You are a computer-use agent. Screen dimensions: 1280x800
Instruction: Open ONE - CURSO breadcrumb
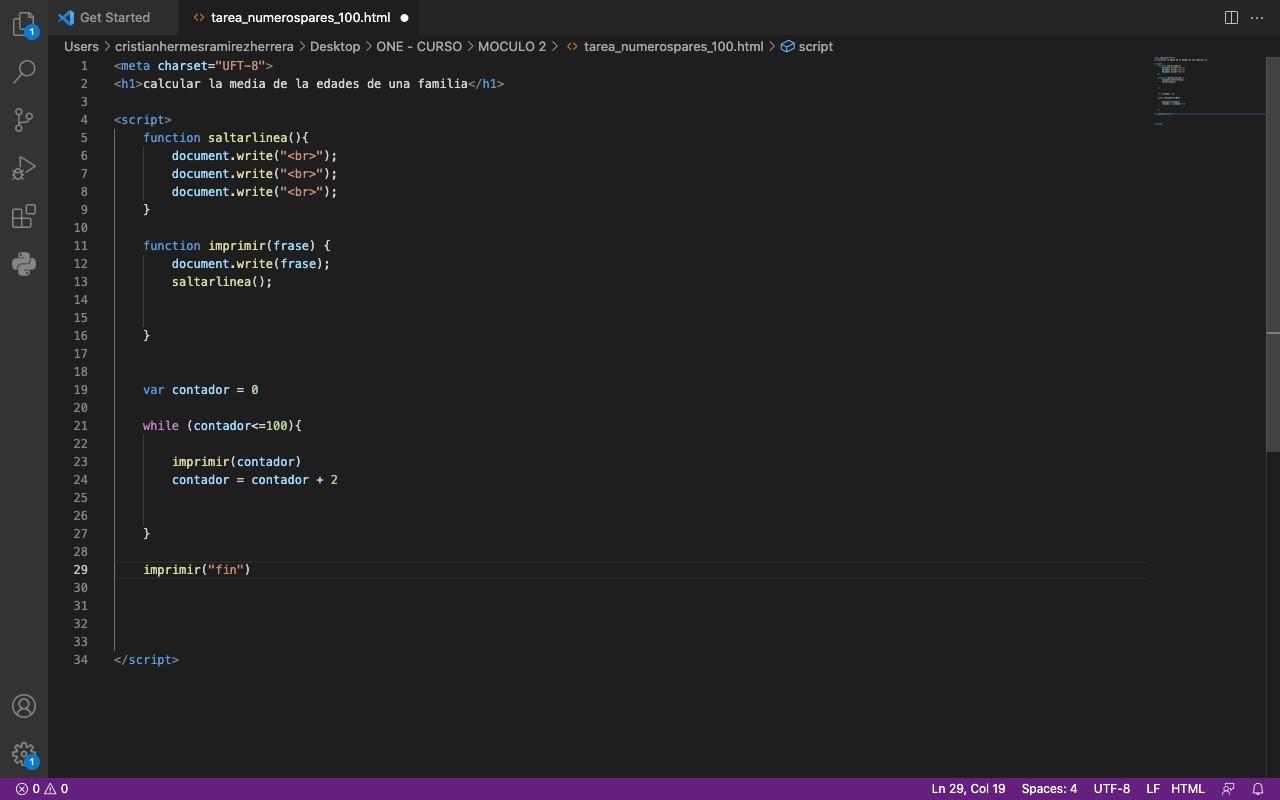click(x=419, y=46)
